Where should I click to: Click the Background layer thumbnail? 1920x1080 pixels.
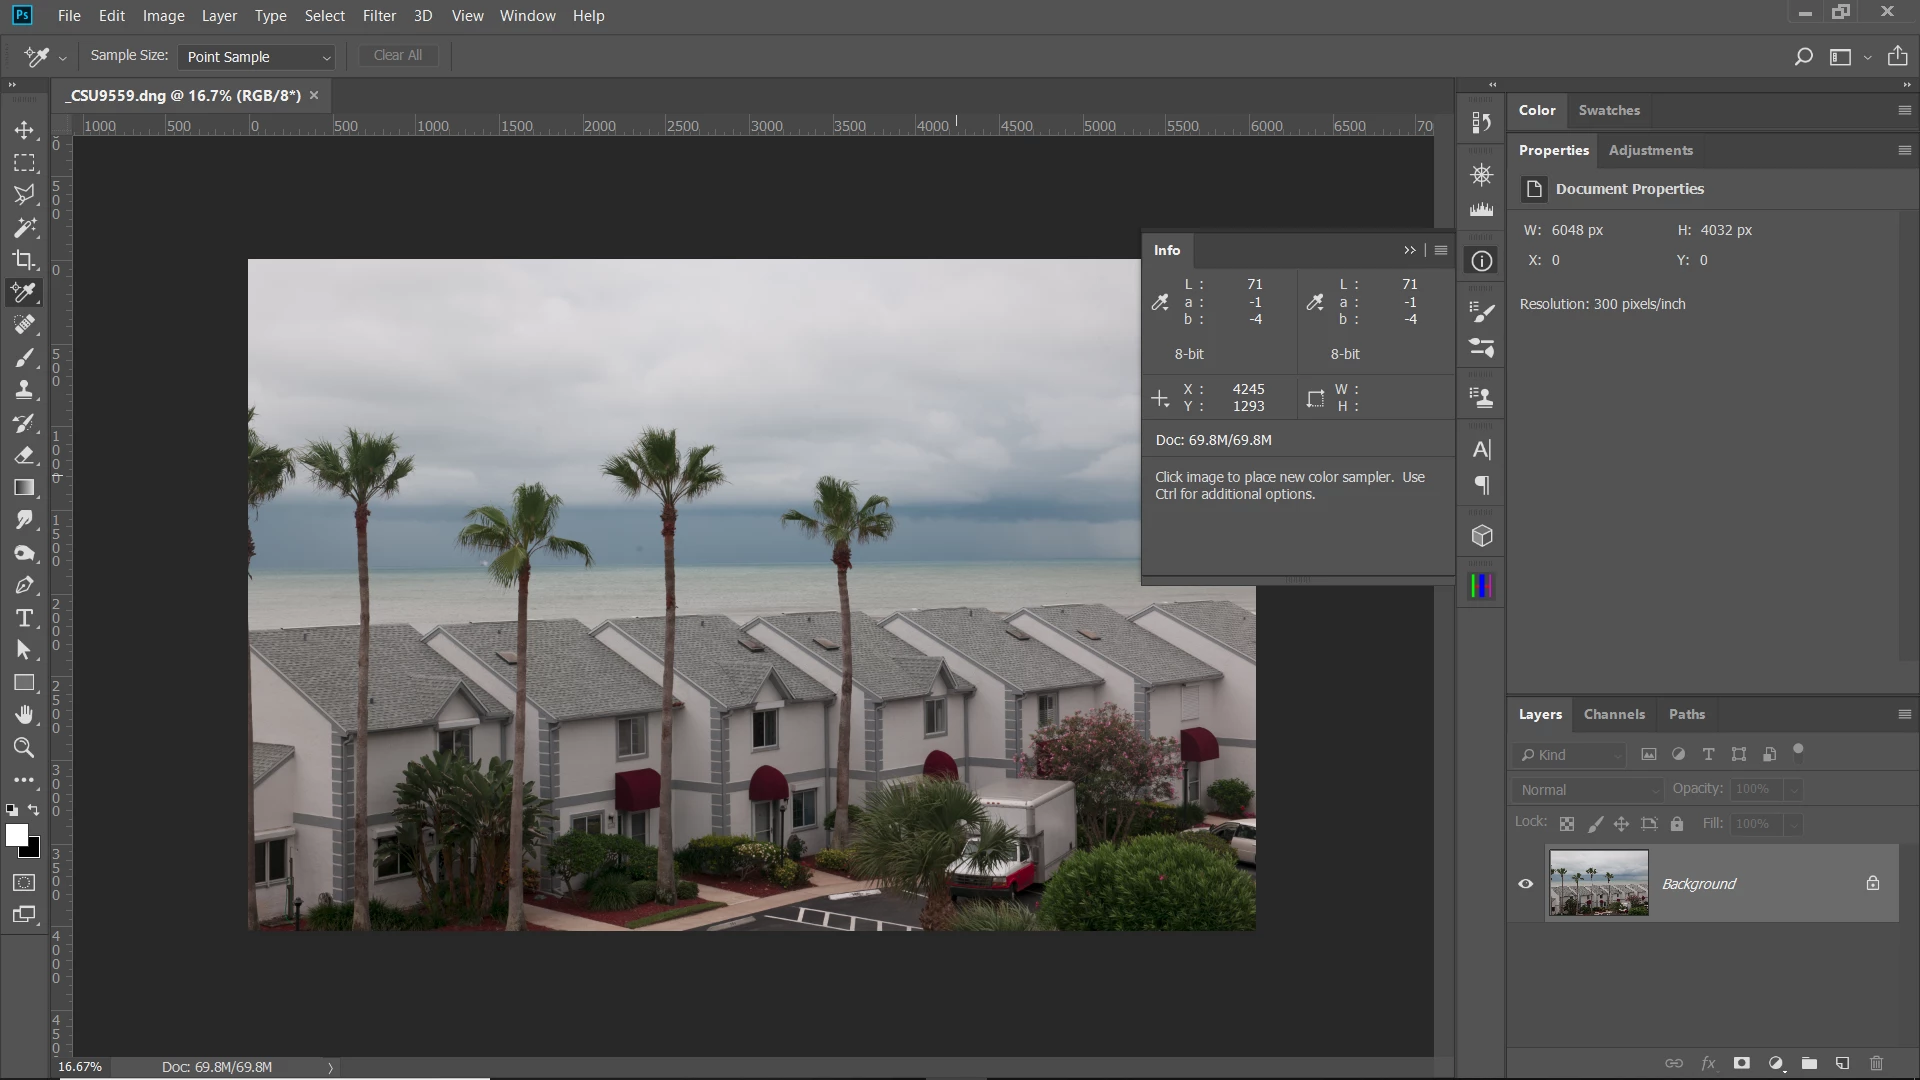(x=1598, y=883)
